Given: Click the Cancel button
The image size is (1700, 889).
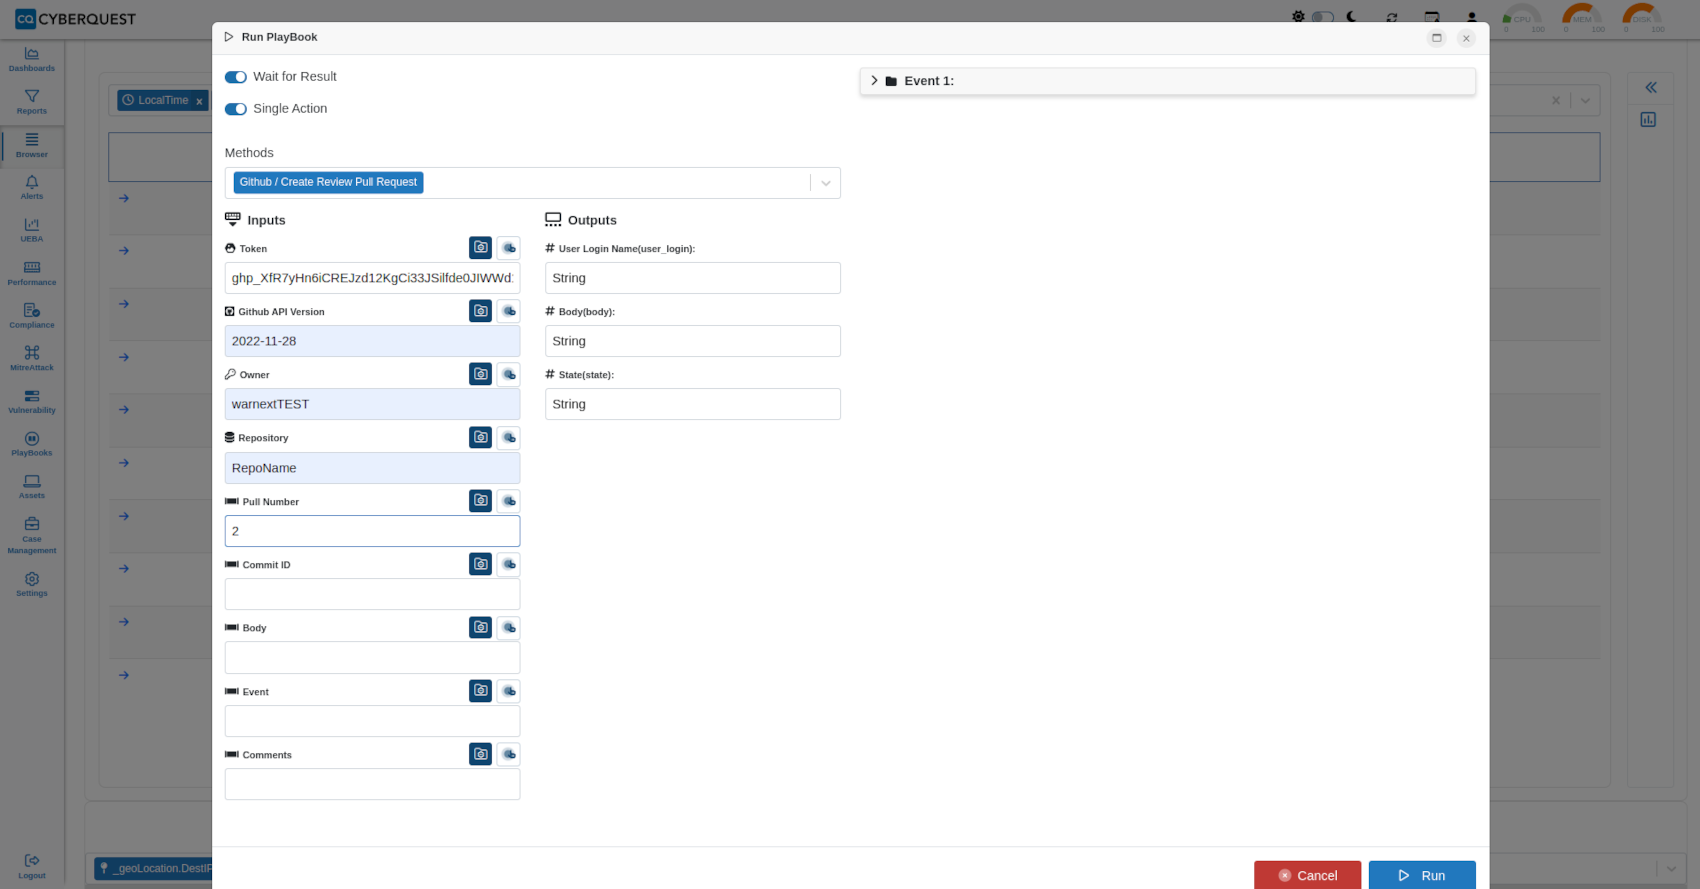Looking at the screenshot, I should 1308,875.
